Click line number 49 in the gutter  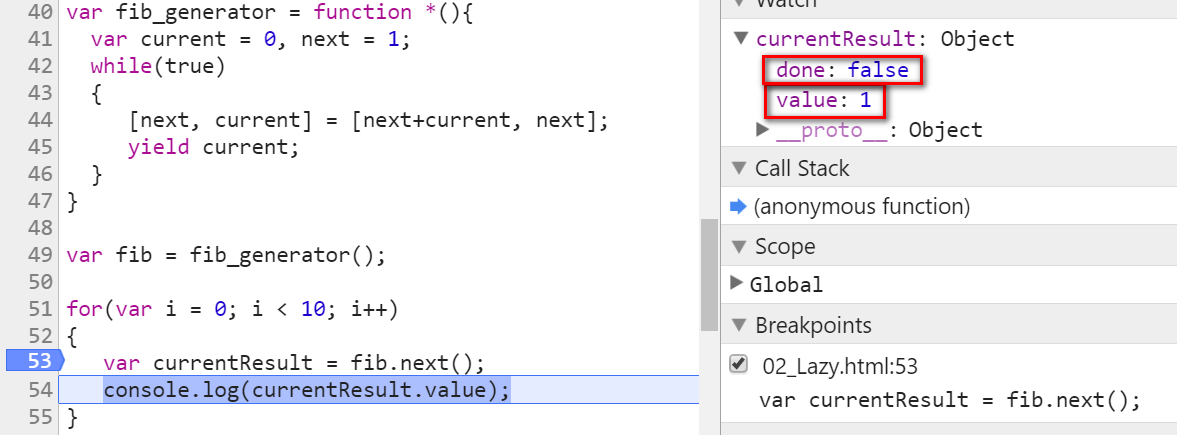tap(41, 255)
